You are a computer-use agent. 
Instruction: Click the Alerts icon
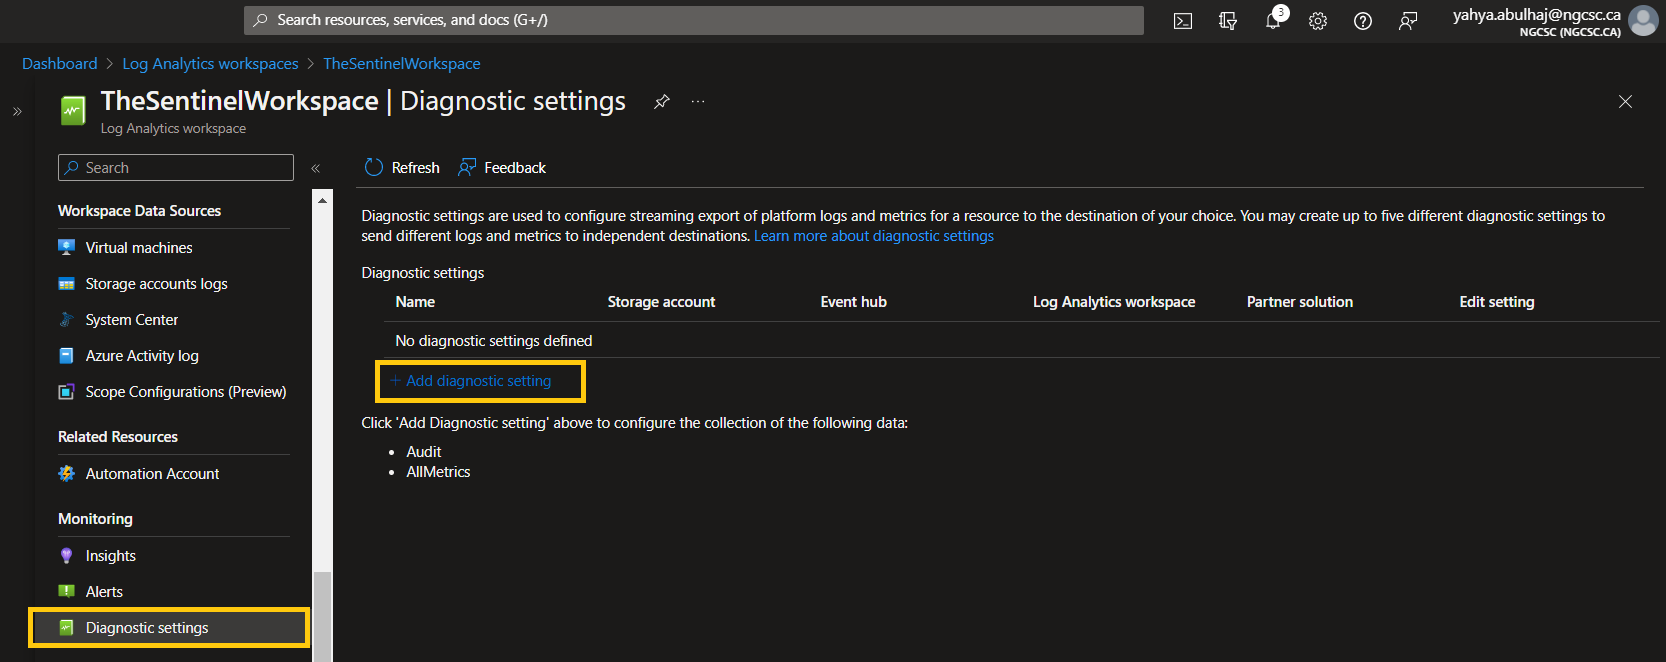coord(67,592)
